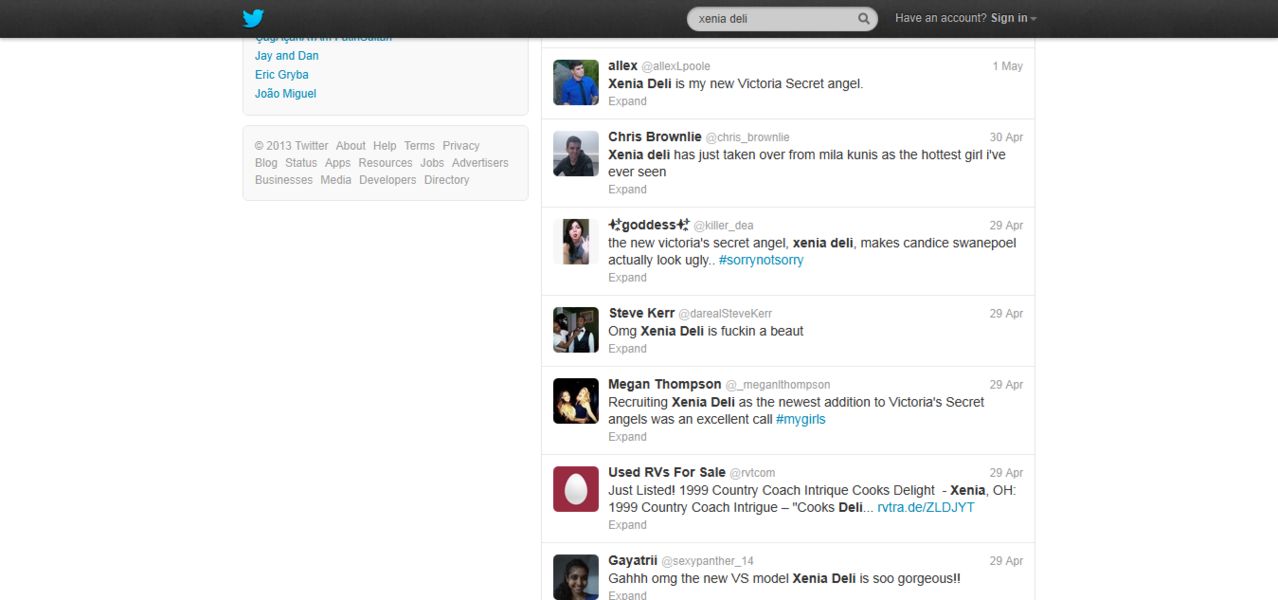
Task: Open the Media footer link
Action: [336, 180]
